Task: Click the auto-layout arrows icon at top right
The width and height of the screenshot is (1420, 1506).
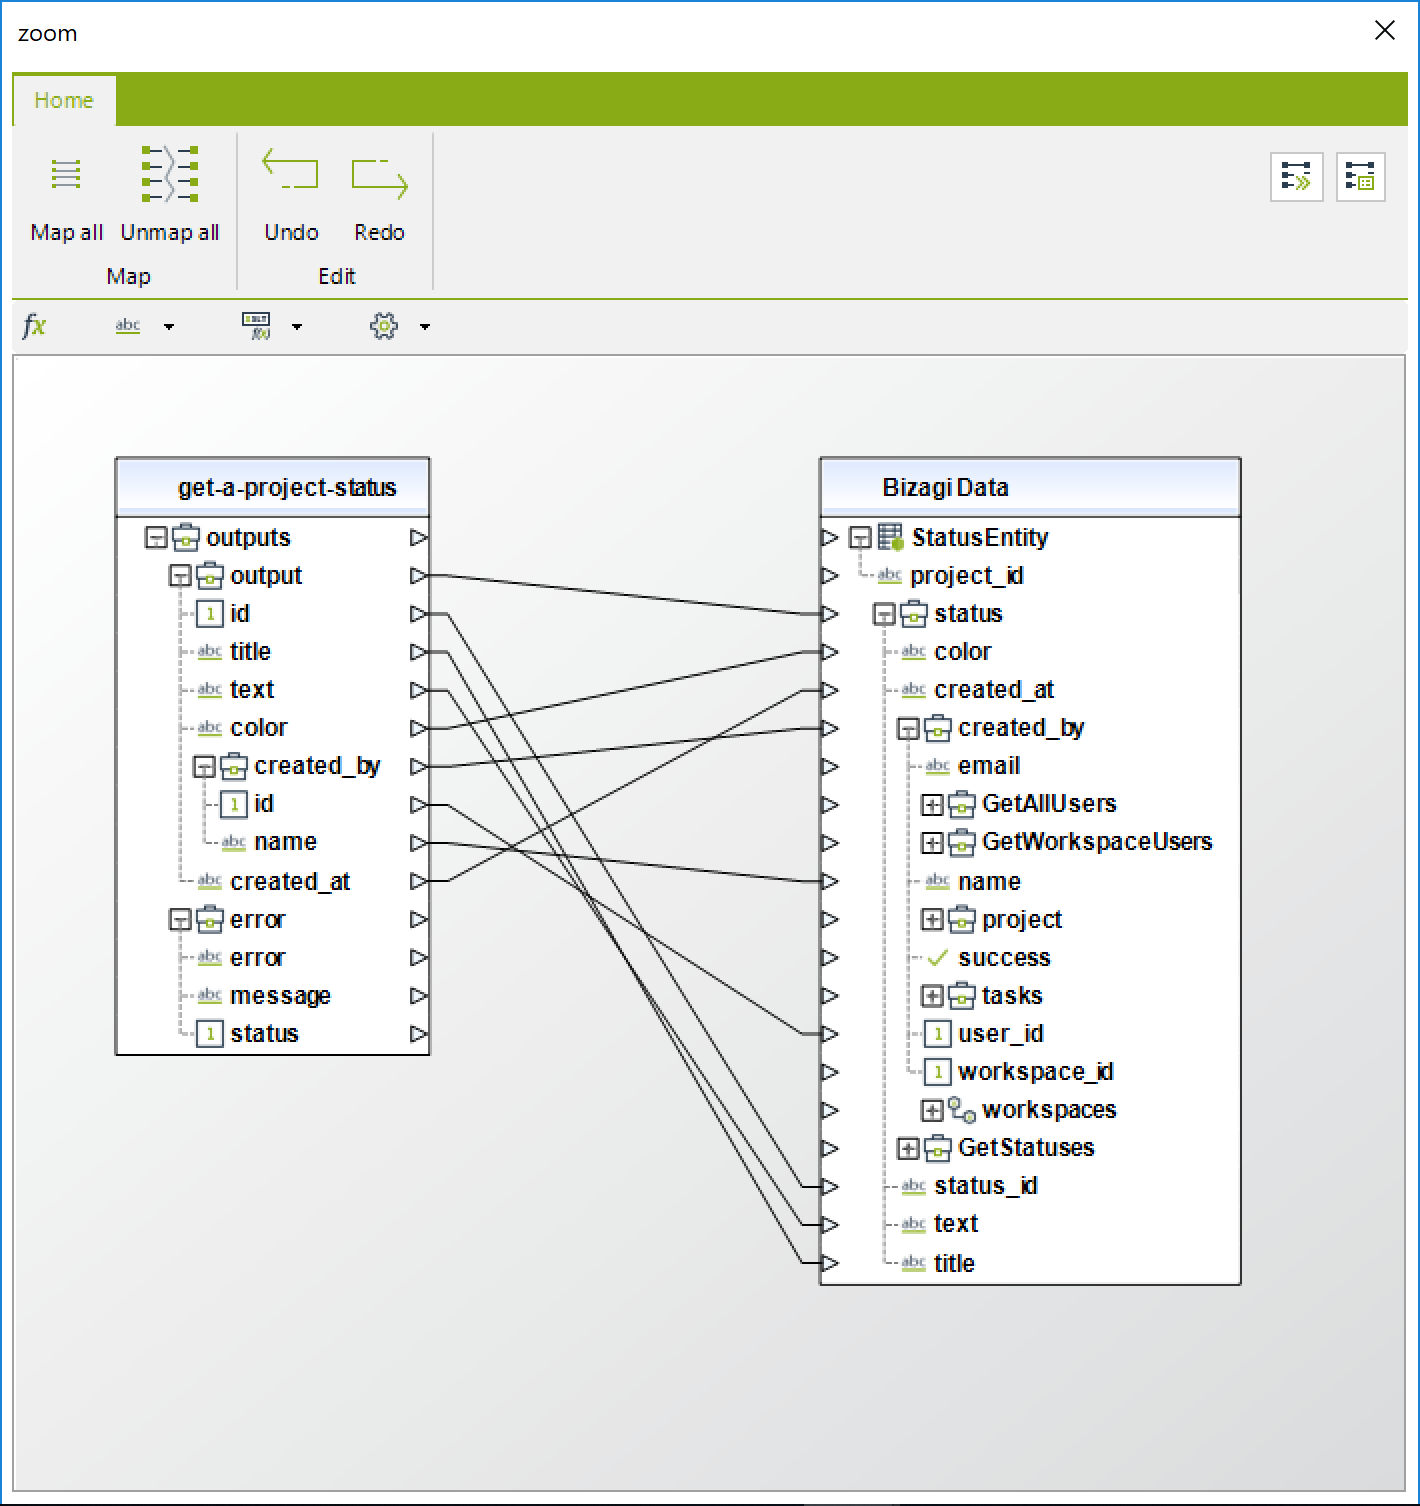Action: 1296,178
